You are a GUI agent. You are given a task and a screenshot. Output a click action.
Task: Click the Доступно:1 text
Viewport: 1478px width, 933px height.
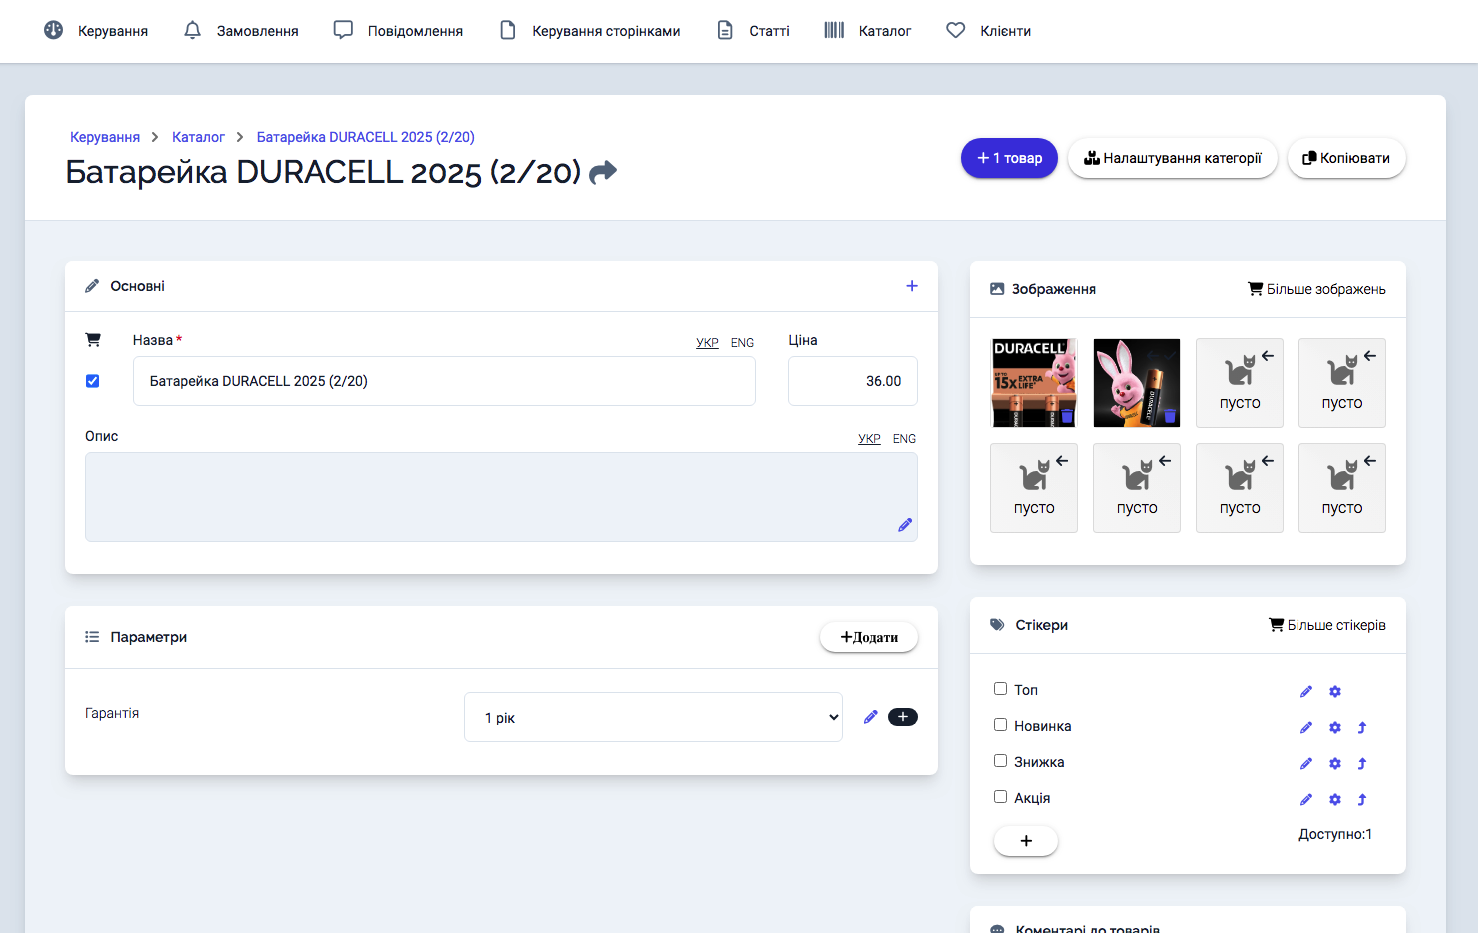[x=1335, y=834]
